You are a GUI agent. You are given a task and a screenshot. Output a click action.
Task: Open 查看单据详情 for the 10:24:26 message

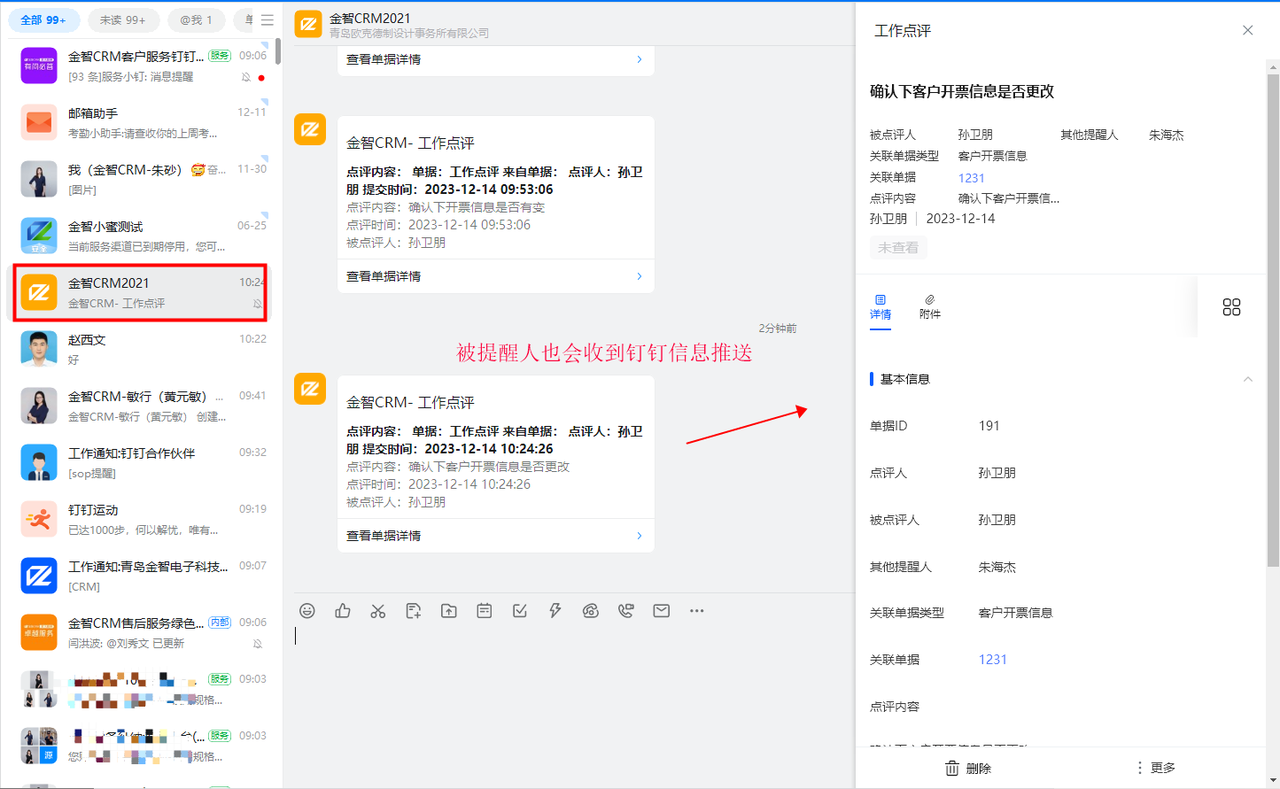[495, 536]
